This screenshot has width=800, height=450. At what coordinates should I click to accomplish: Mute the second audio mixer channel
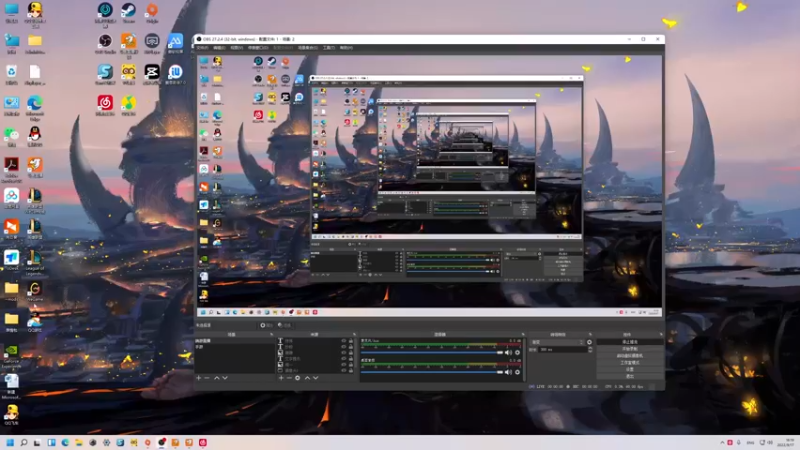[508, 372]
